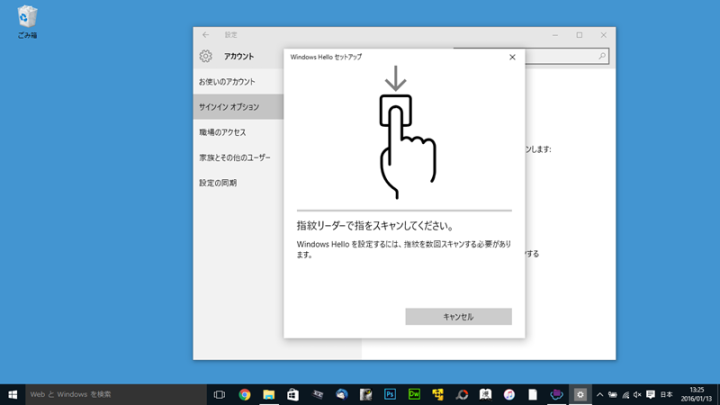Open File Explorer from the taskbar
Image resolution: width=720 pixels, height=405 pixels.
pyautogui.click(x=268, y=394)
